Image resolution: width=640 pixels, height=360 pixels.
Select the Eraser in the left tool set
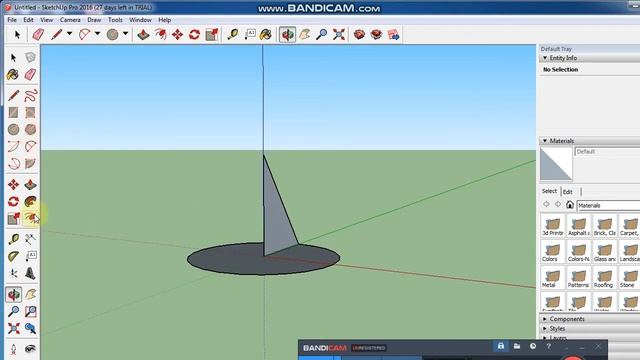30,74
